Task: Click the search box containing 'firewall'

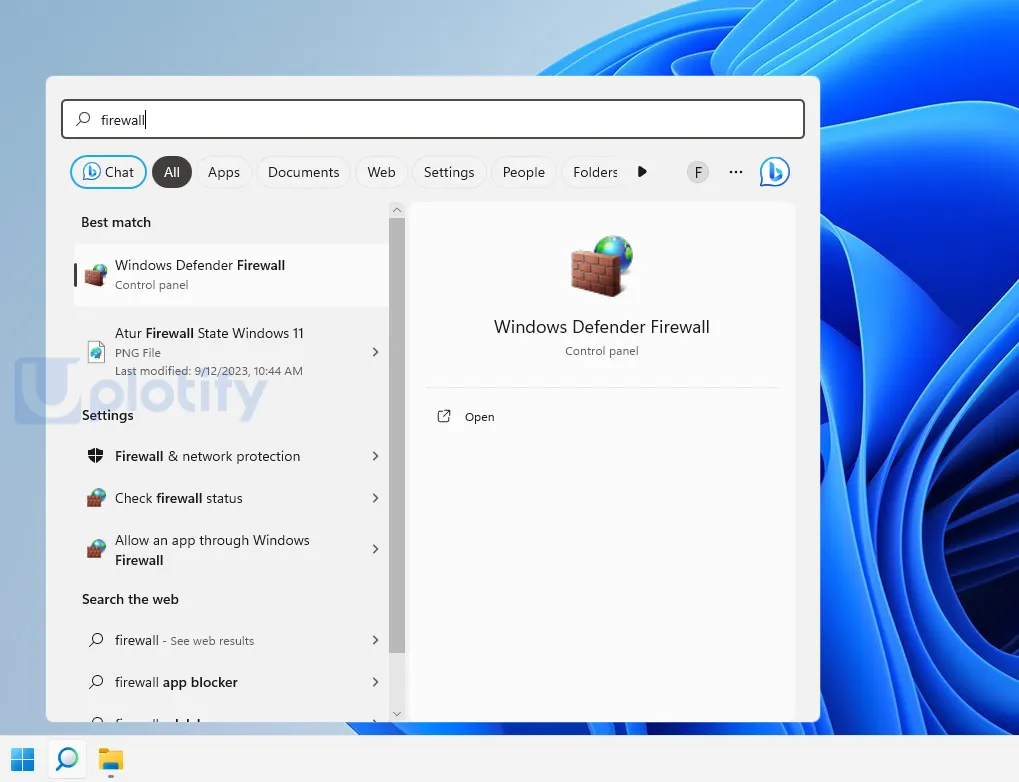Action: 433,119
